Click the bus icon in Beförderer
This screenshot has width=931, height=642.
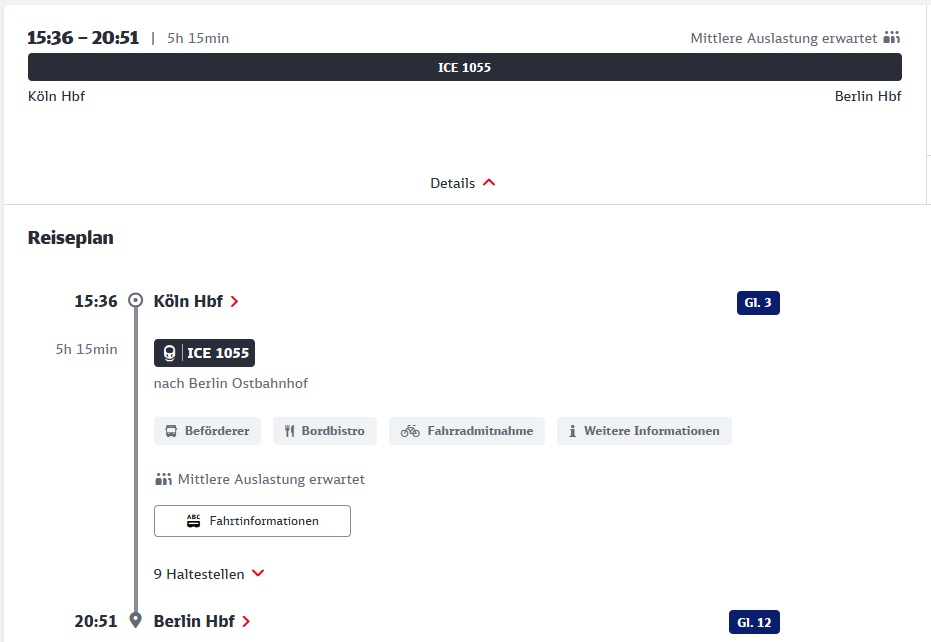pos(171,431)
